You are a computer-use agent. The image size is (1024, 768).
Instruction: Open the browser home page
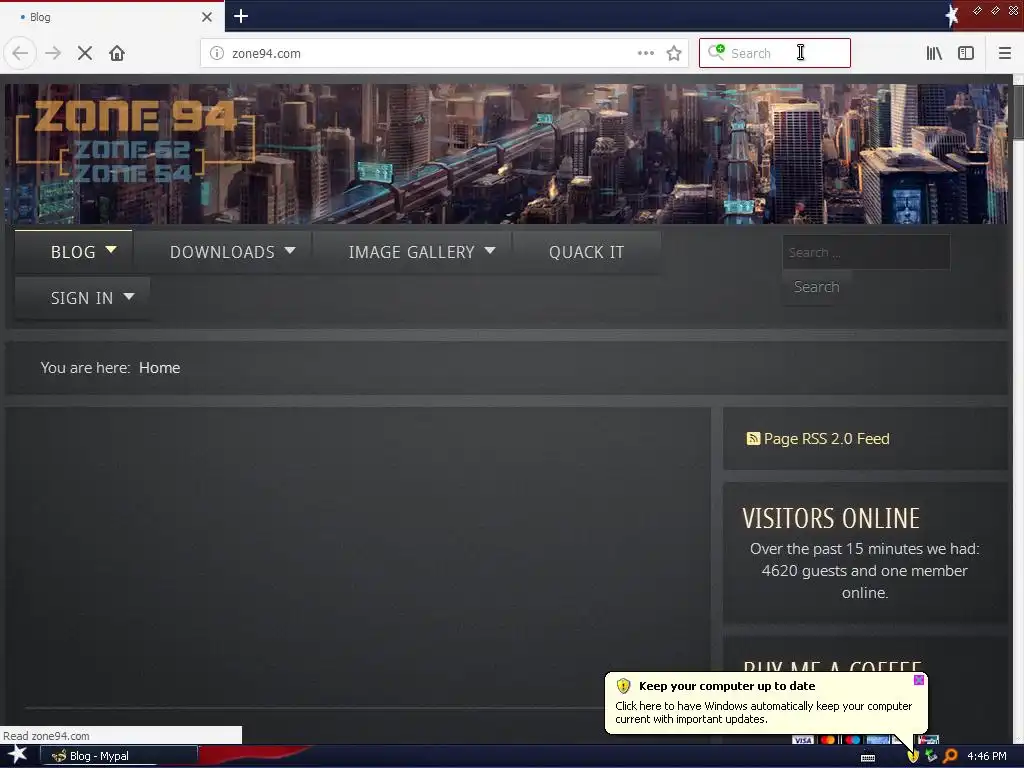117,53
